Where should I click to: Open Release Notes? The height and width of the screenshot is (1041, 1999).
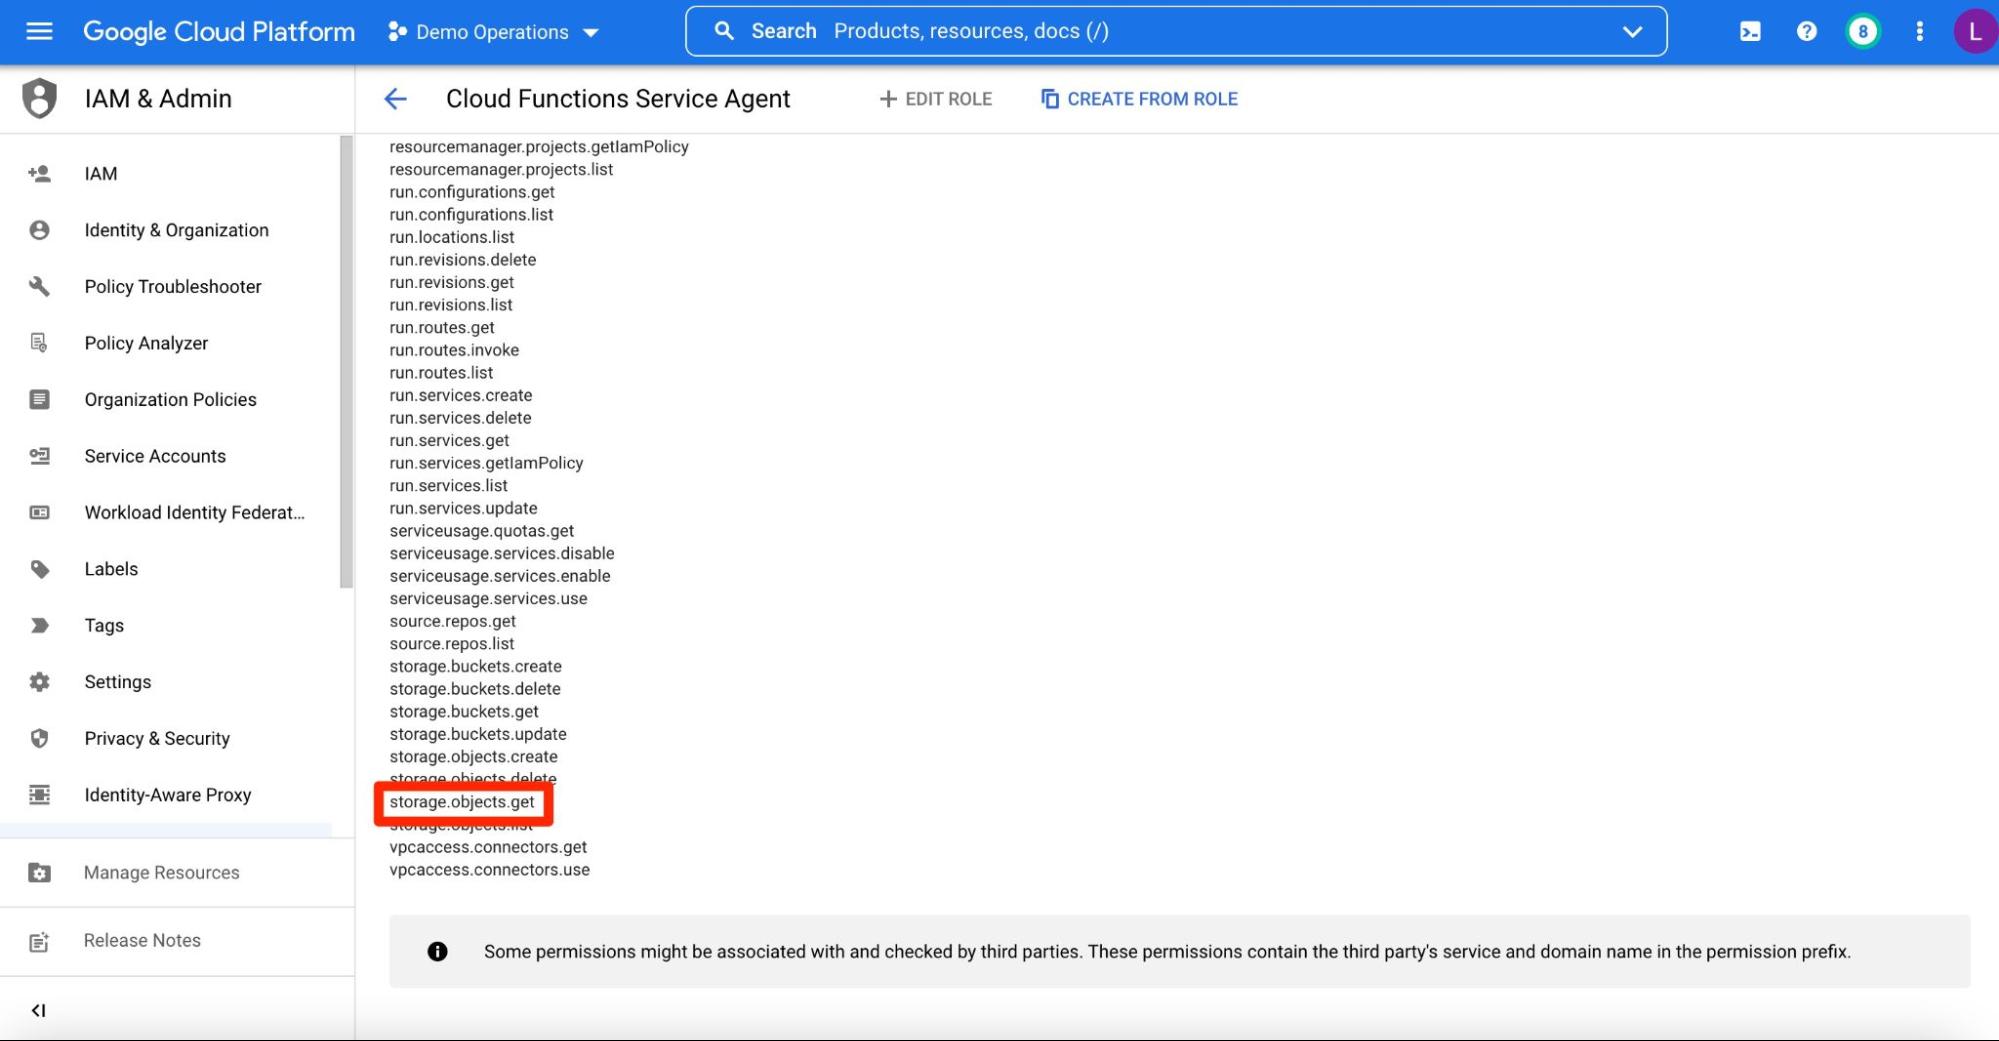tap(142, 941)
